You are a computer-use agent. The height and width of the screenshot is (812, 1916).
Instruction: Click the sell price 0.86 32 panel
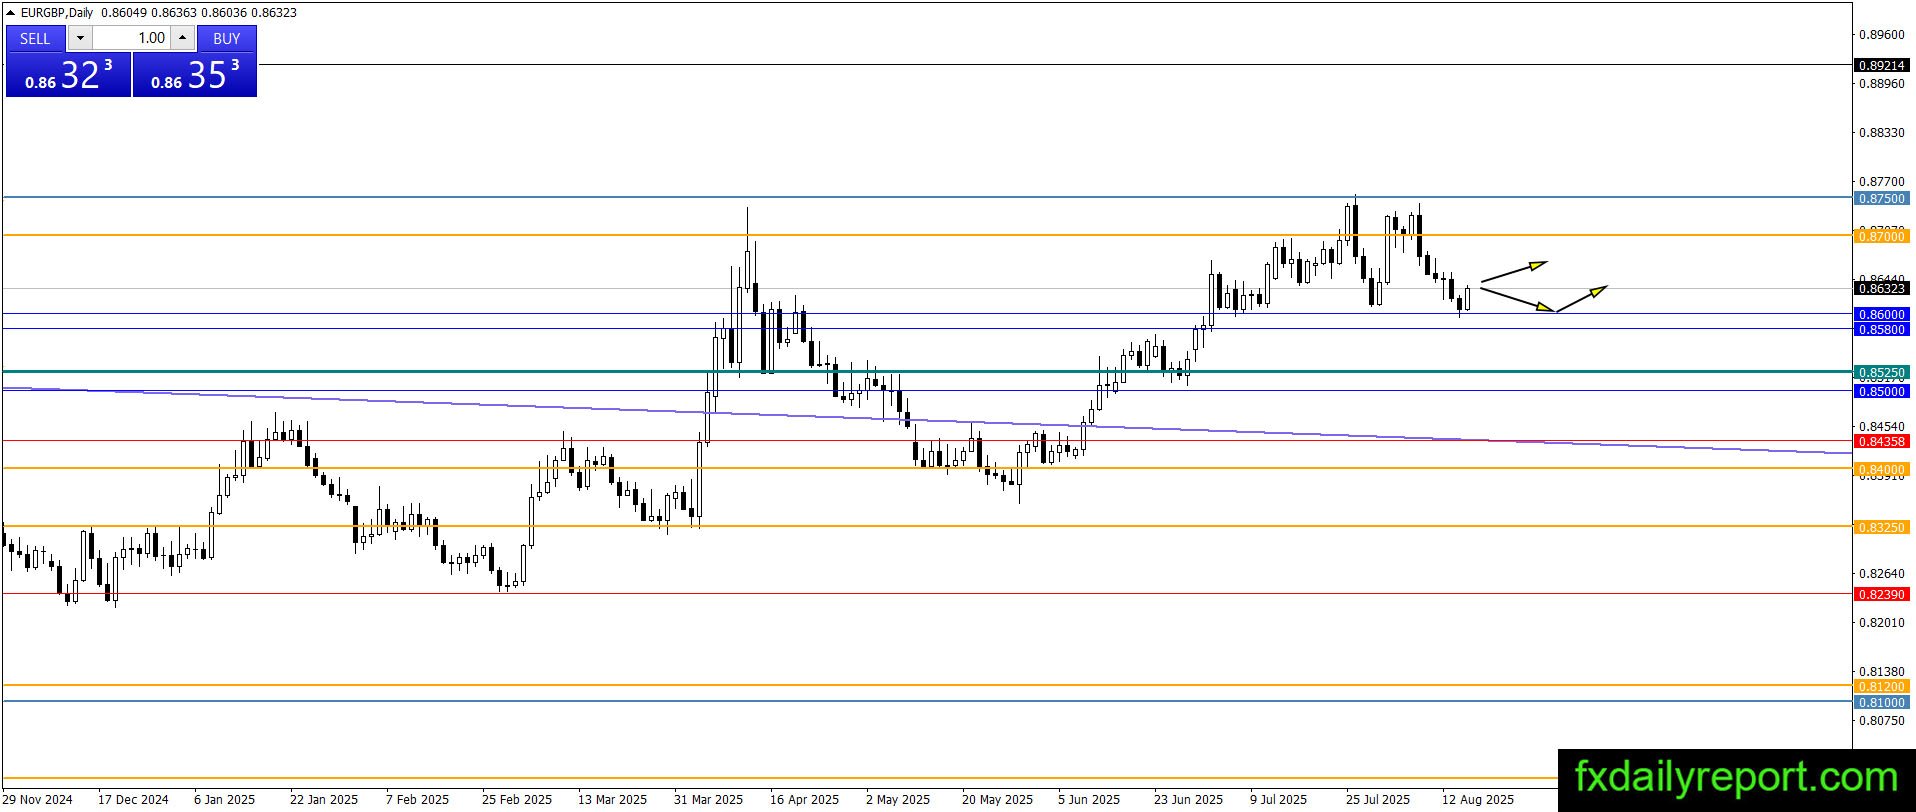pos(68,75)
